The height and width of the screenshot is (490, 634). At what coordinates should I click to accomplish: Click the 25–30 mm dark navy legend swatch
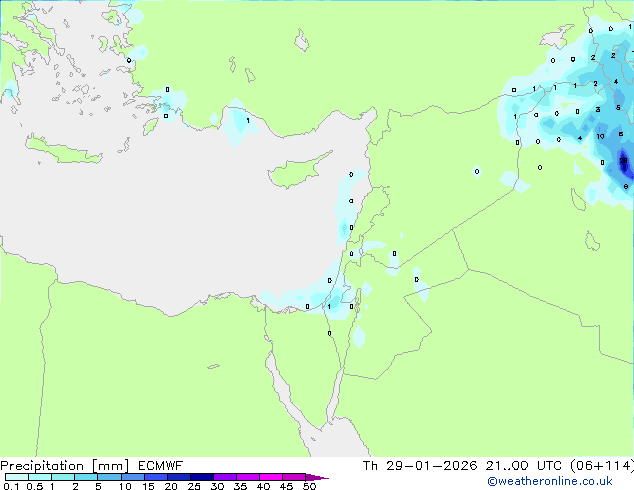(x=201, y=477)
